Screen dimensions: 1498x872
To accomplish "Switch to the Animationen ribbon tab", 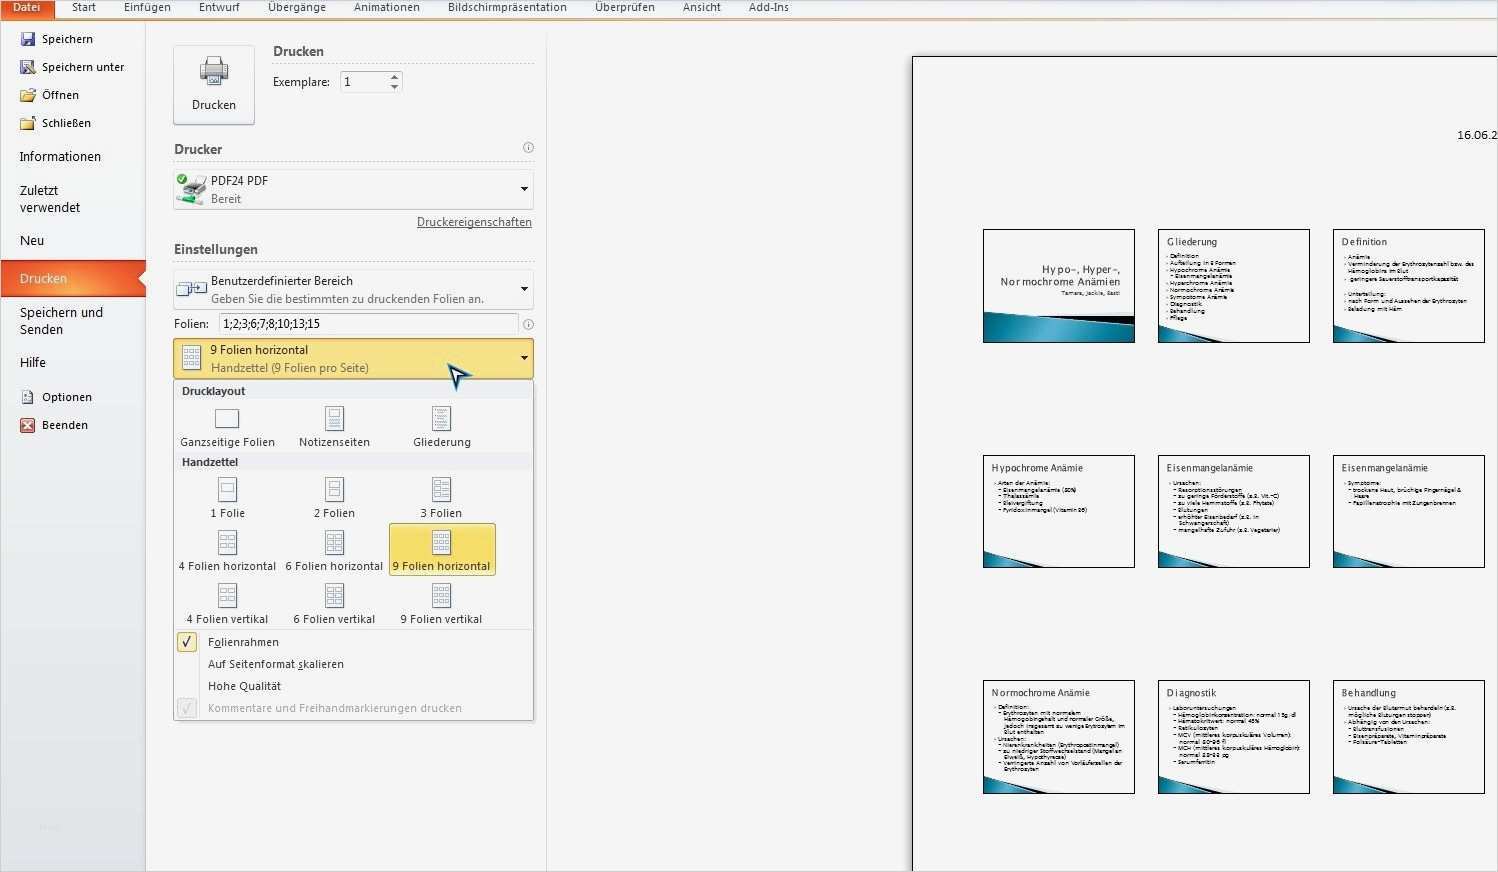I will tap(386, 7).
